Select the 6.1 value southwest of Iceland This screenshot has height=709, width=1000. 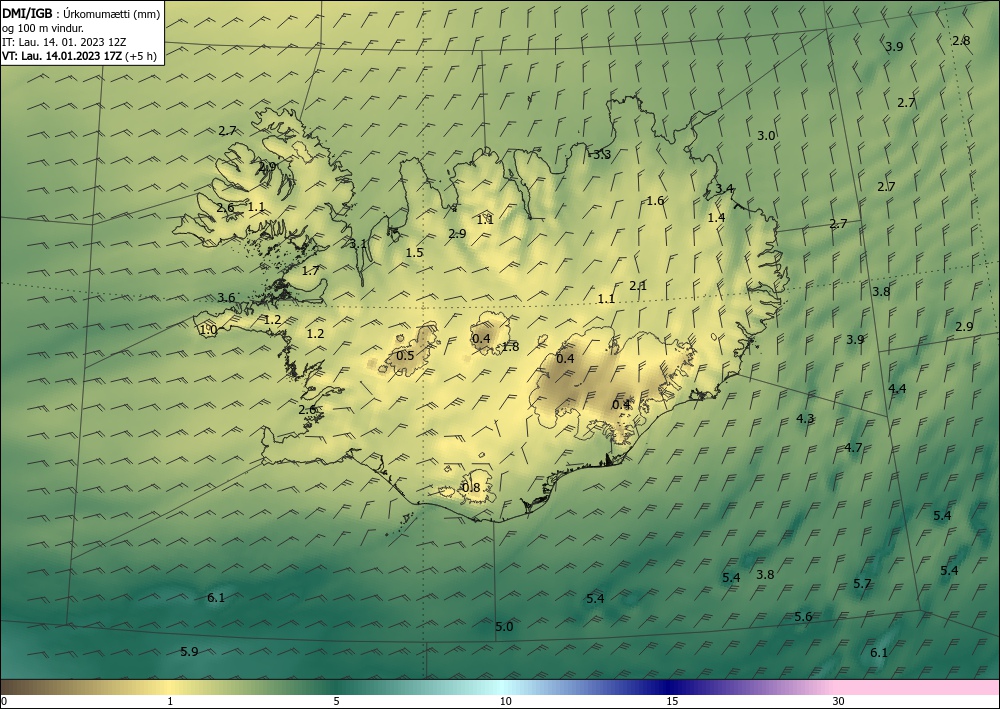[216, 598]
